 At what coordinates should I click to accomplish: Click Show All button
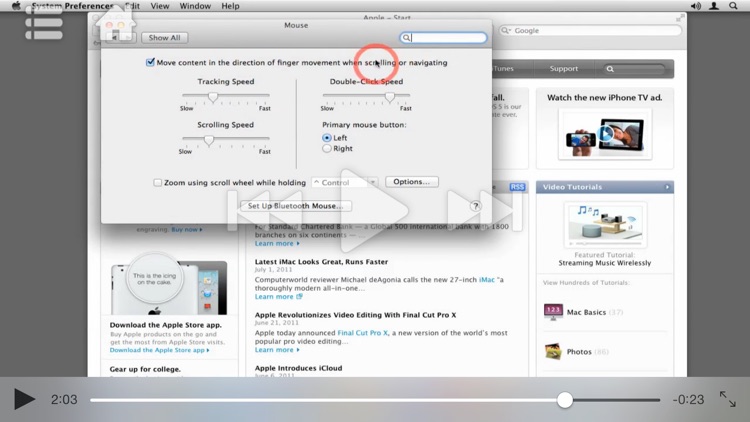(165, 38)
